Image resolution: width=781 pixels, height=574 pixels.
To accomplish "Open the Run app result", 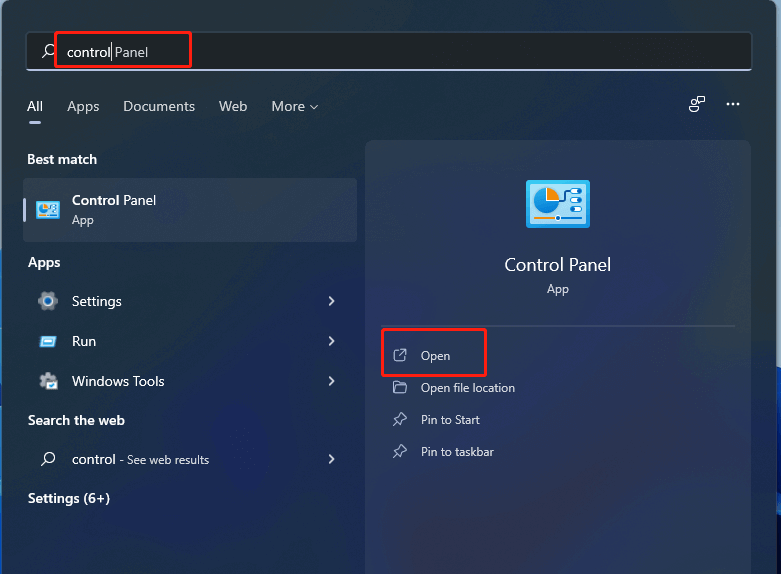I will 190,341.
